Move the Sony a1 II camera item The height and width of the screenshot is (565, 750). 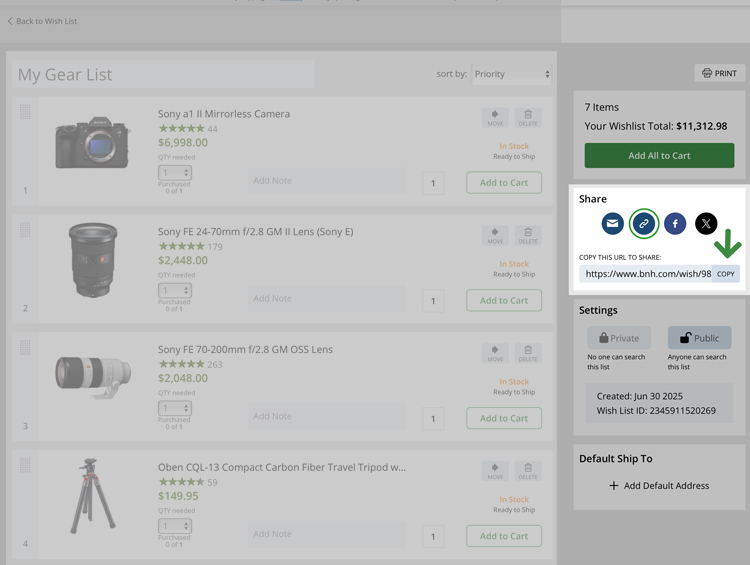pyautogui.click(x=495, y=117)
